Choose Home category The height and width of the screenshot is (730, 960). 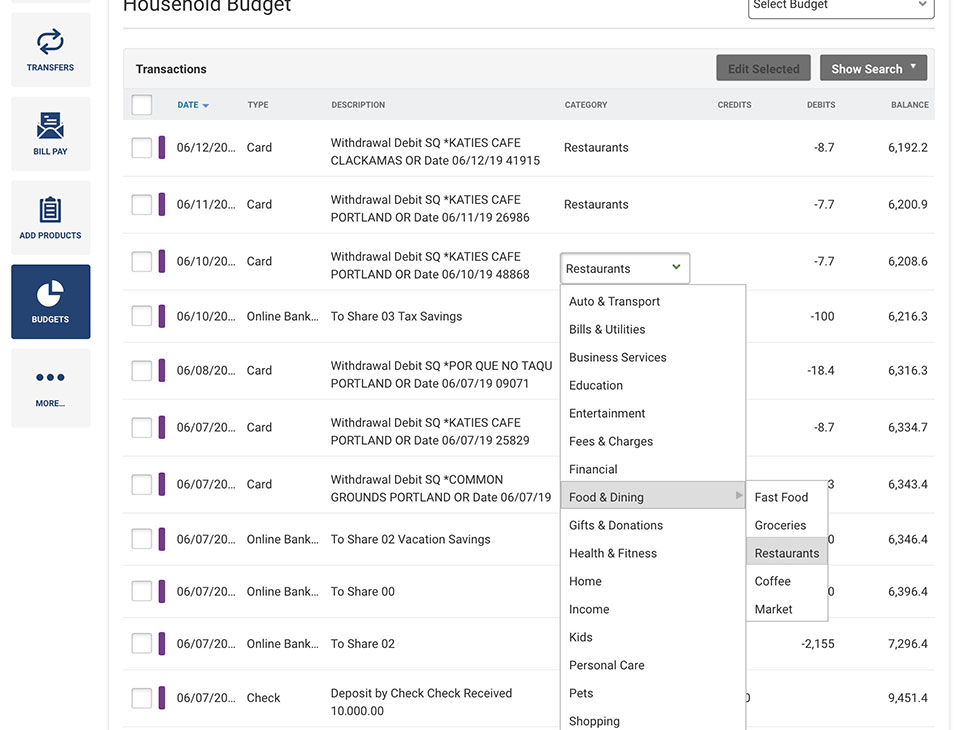point(653,582)
